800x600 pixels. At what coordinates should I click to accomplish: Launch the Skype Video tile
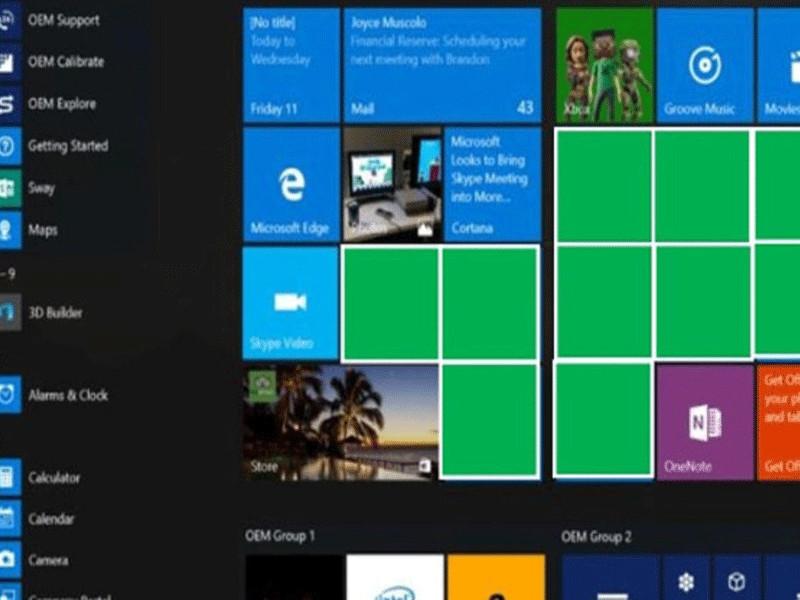click(290, 303)
